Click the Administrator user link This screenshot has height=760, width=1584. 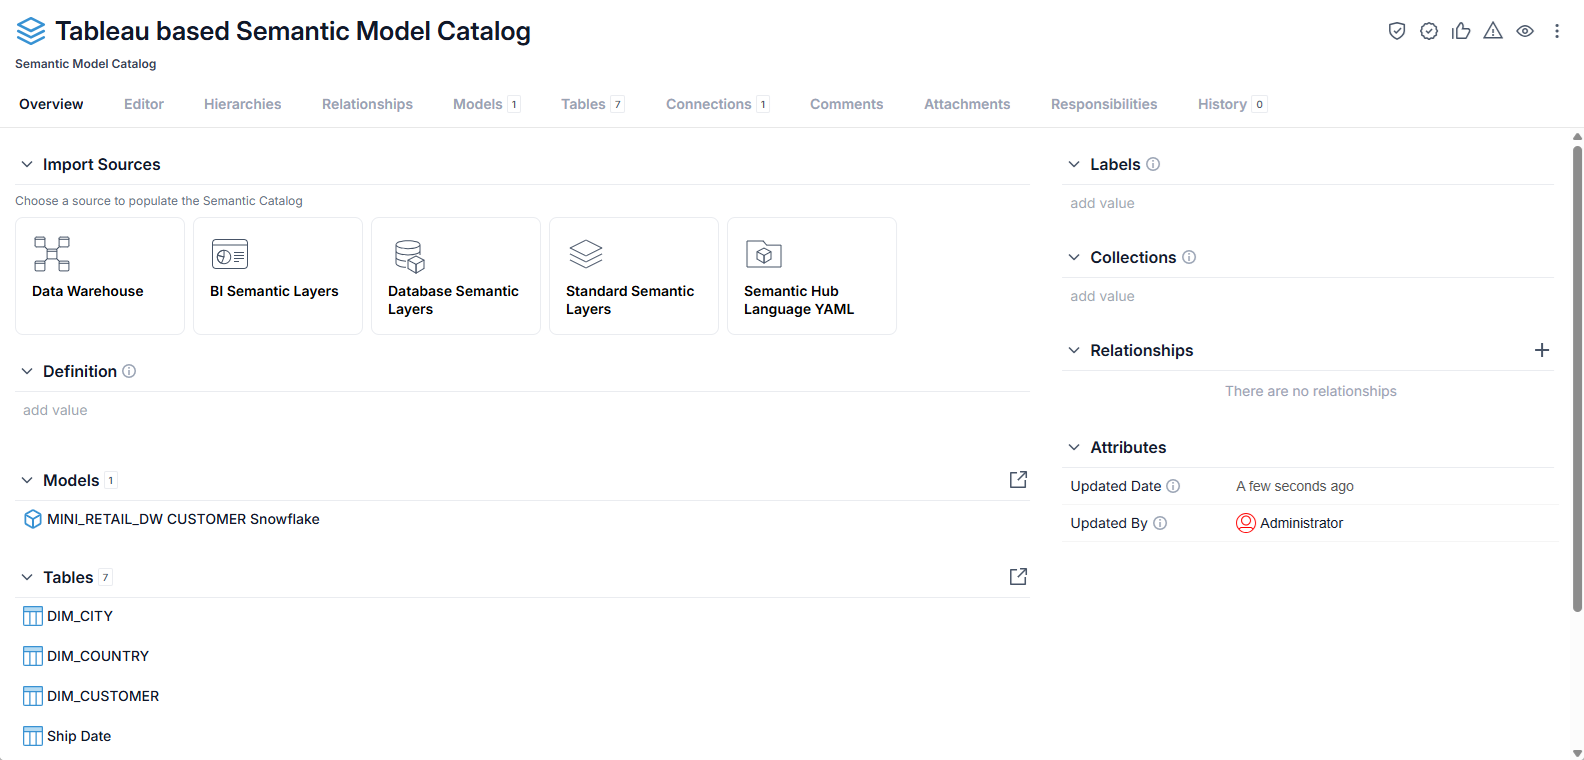pos(1301,523)
